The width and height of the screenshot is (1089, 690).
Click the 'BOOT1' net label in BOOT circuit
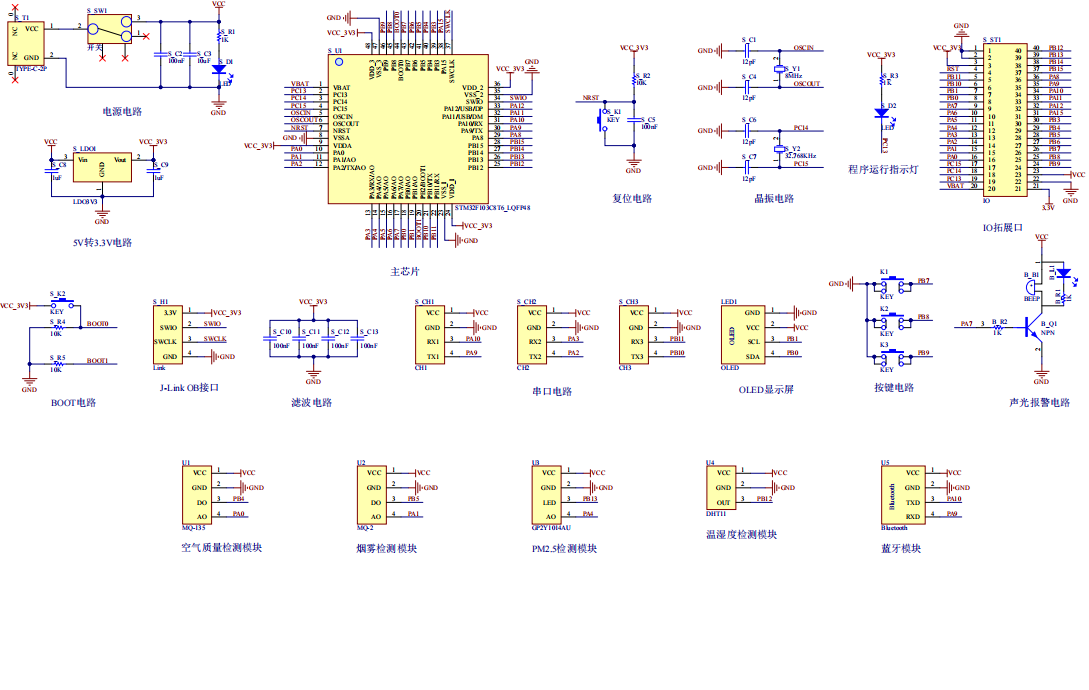(x=97, y=361)
